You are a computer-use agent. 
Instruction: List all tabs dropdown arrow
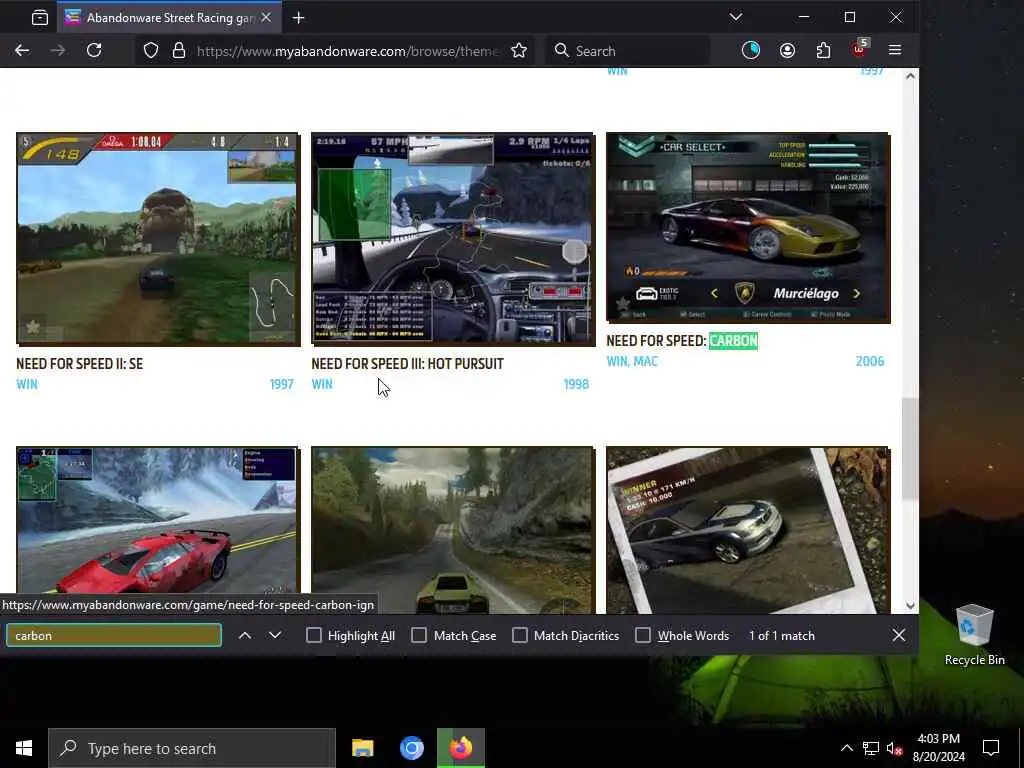(x=736, y=18)
